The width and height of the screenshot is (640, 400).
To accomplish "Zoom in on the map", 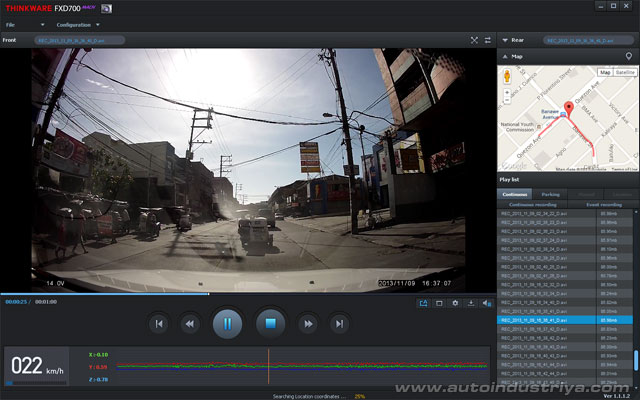I will pyautogui.click(x=507, y=93).
